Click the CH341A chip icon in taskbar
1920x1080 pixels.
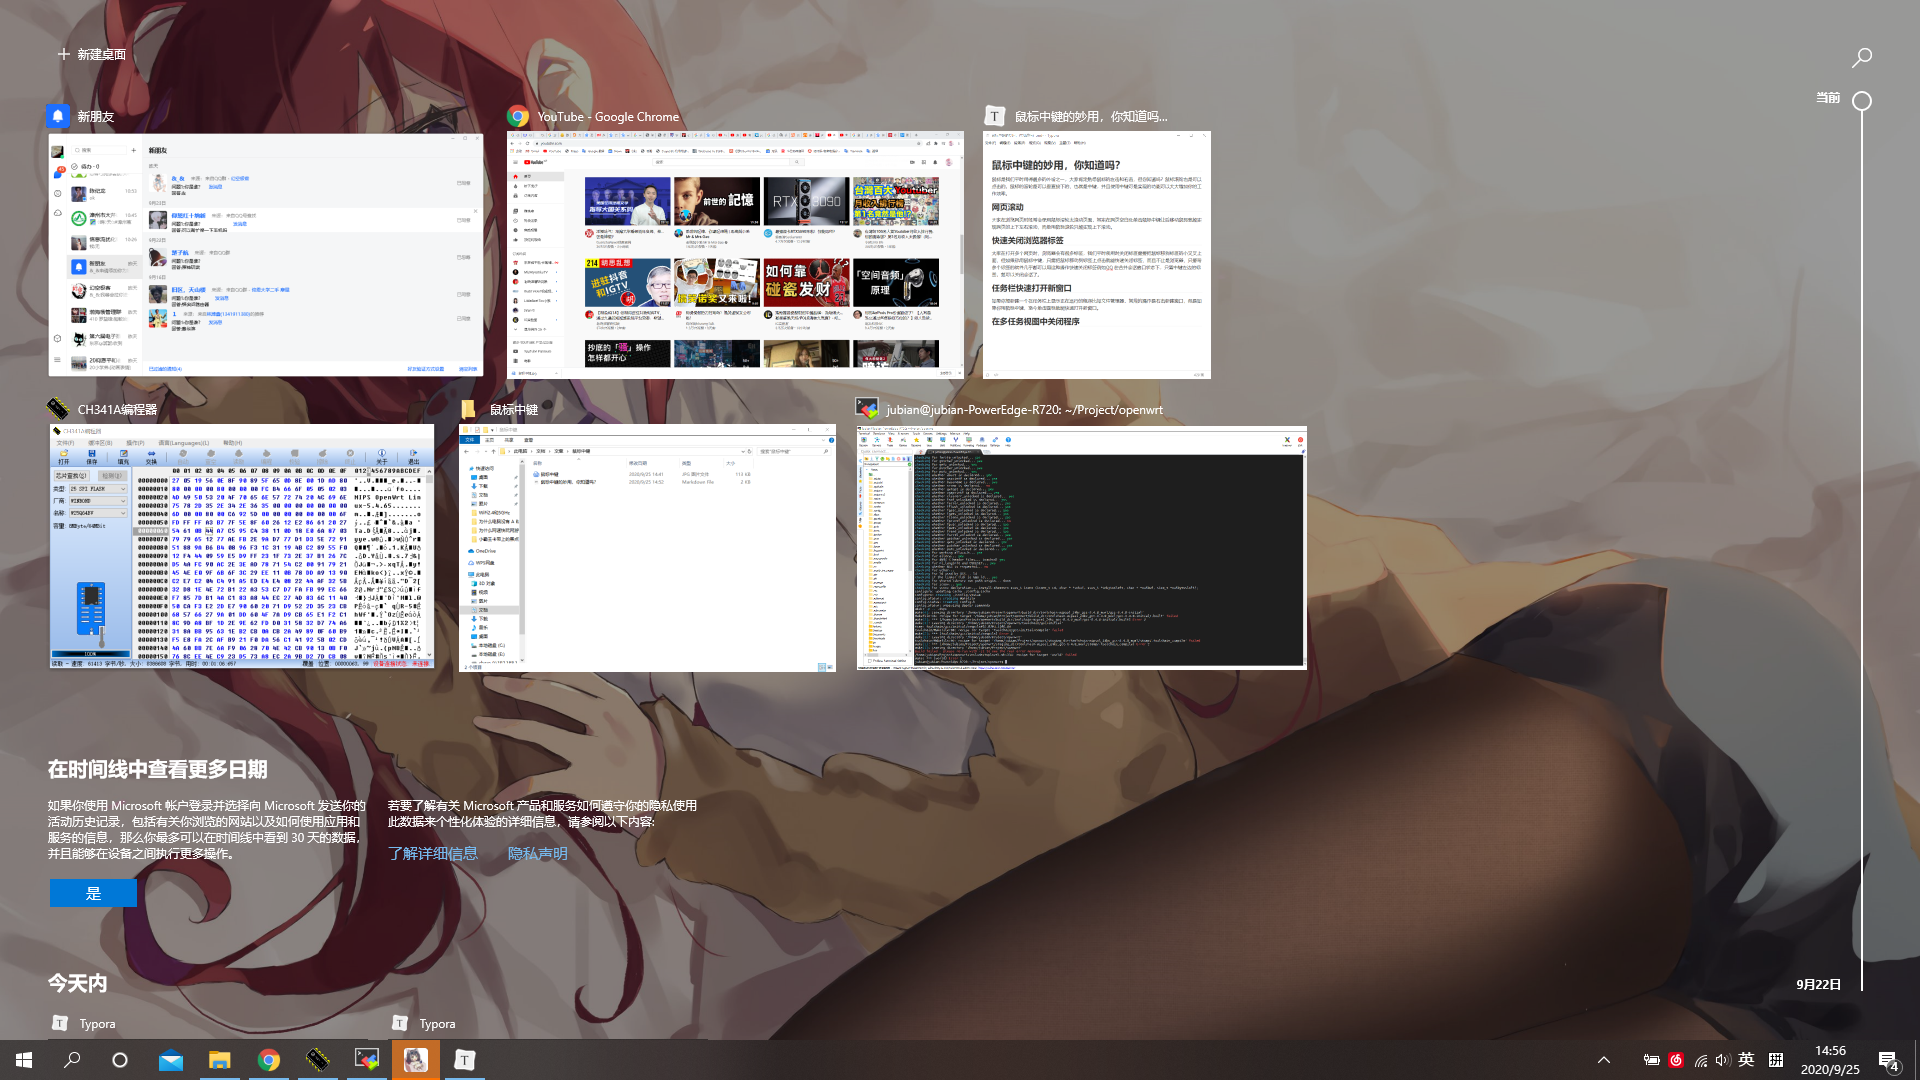click(x=317, y=1060)
